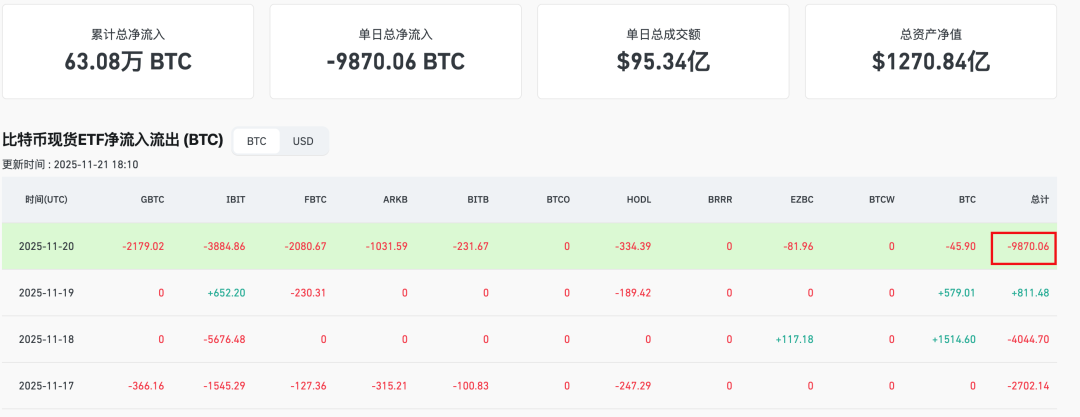Click the 时间(UTC) column header
Screen dimensions: 1080x417
[x=46, y=200]
